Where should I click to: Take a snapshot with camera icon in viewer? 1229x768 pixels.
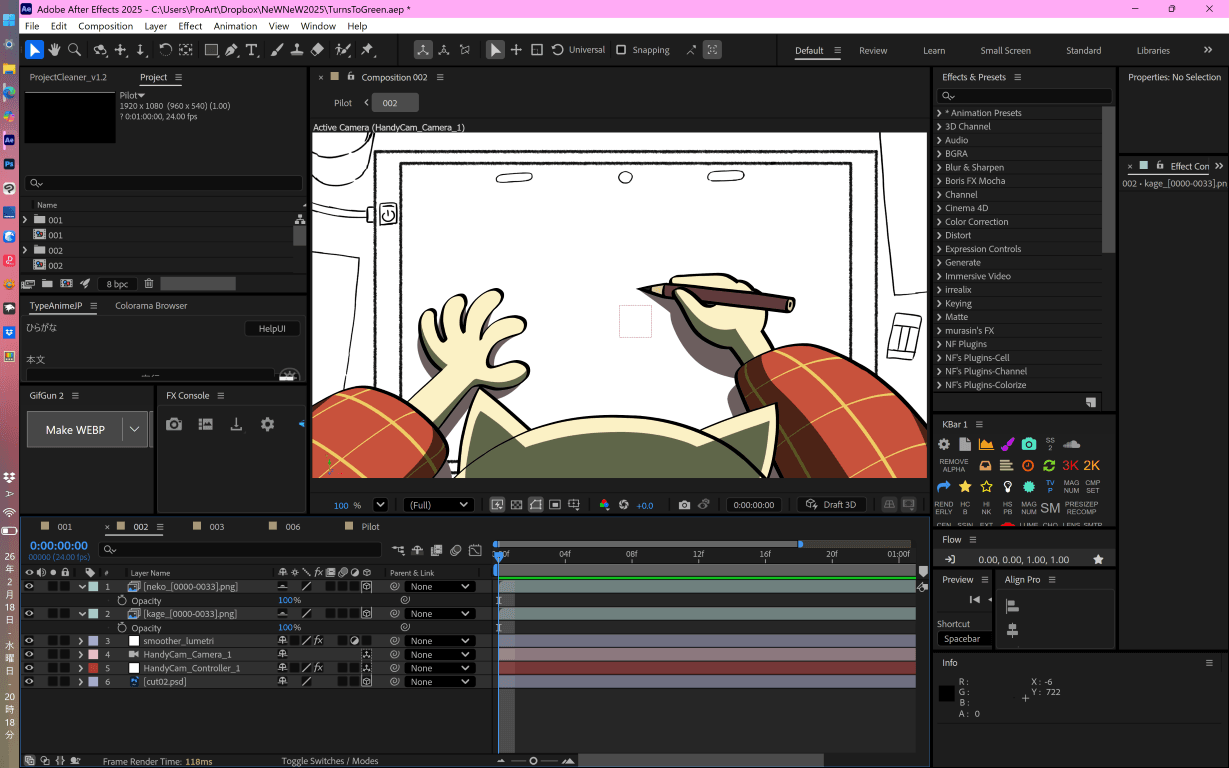click(684, 505)
